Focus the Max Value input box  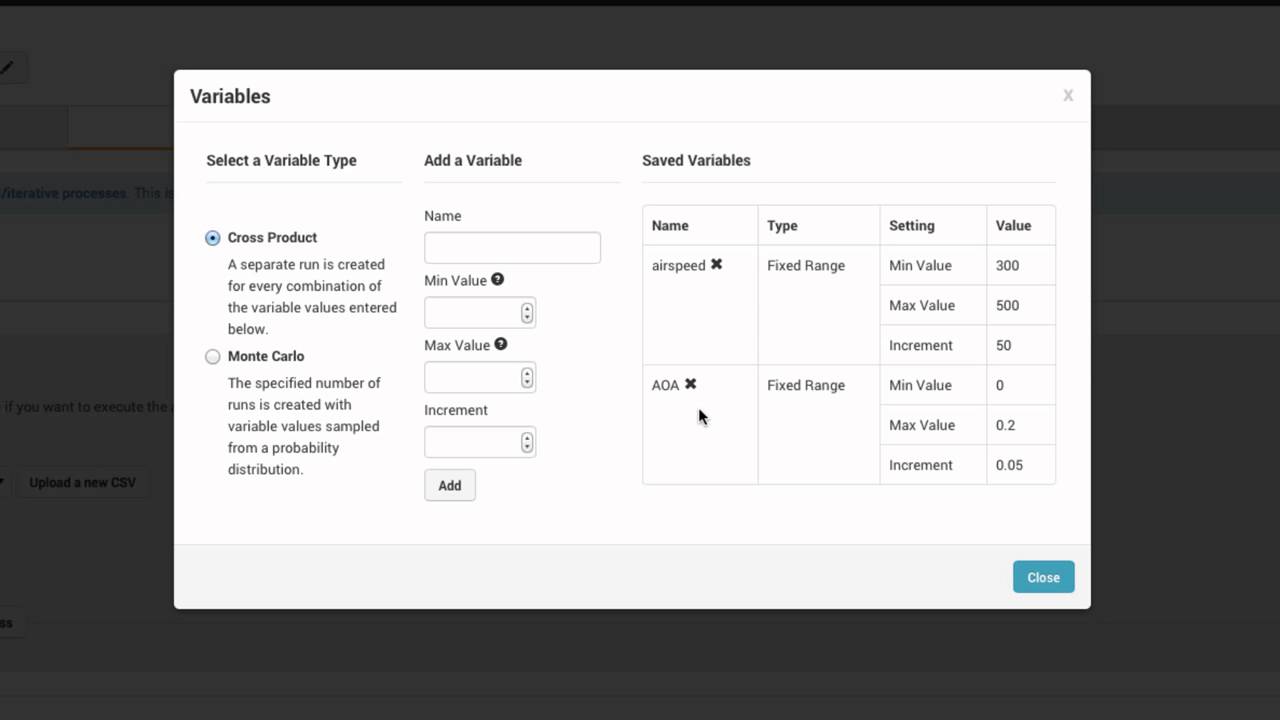472,378
